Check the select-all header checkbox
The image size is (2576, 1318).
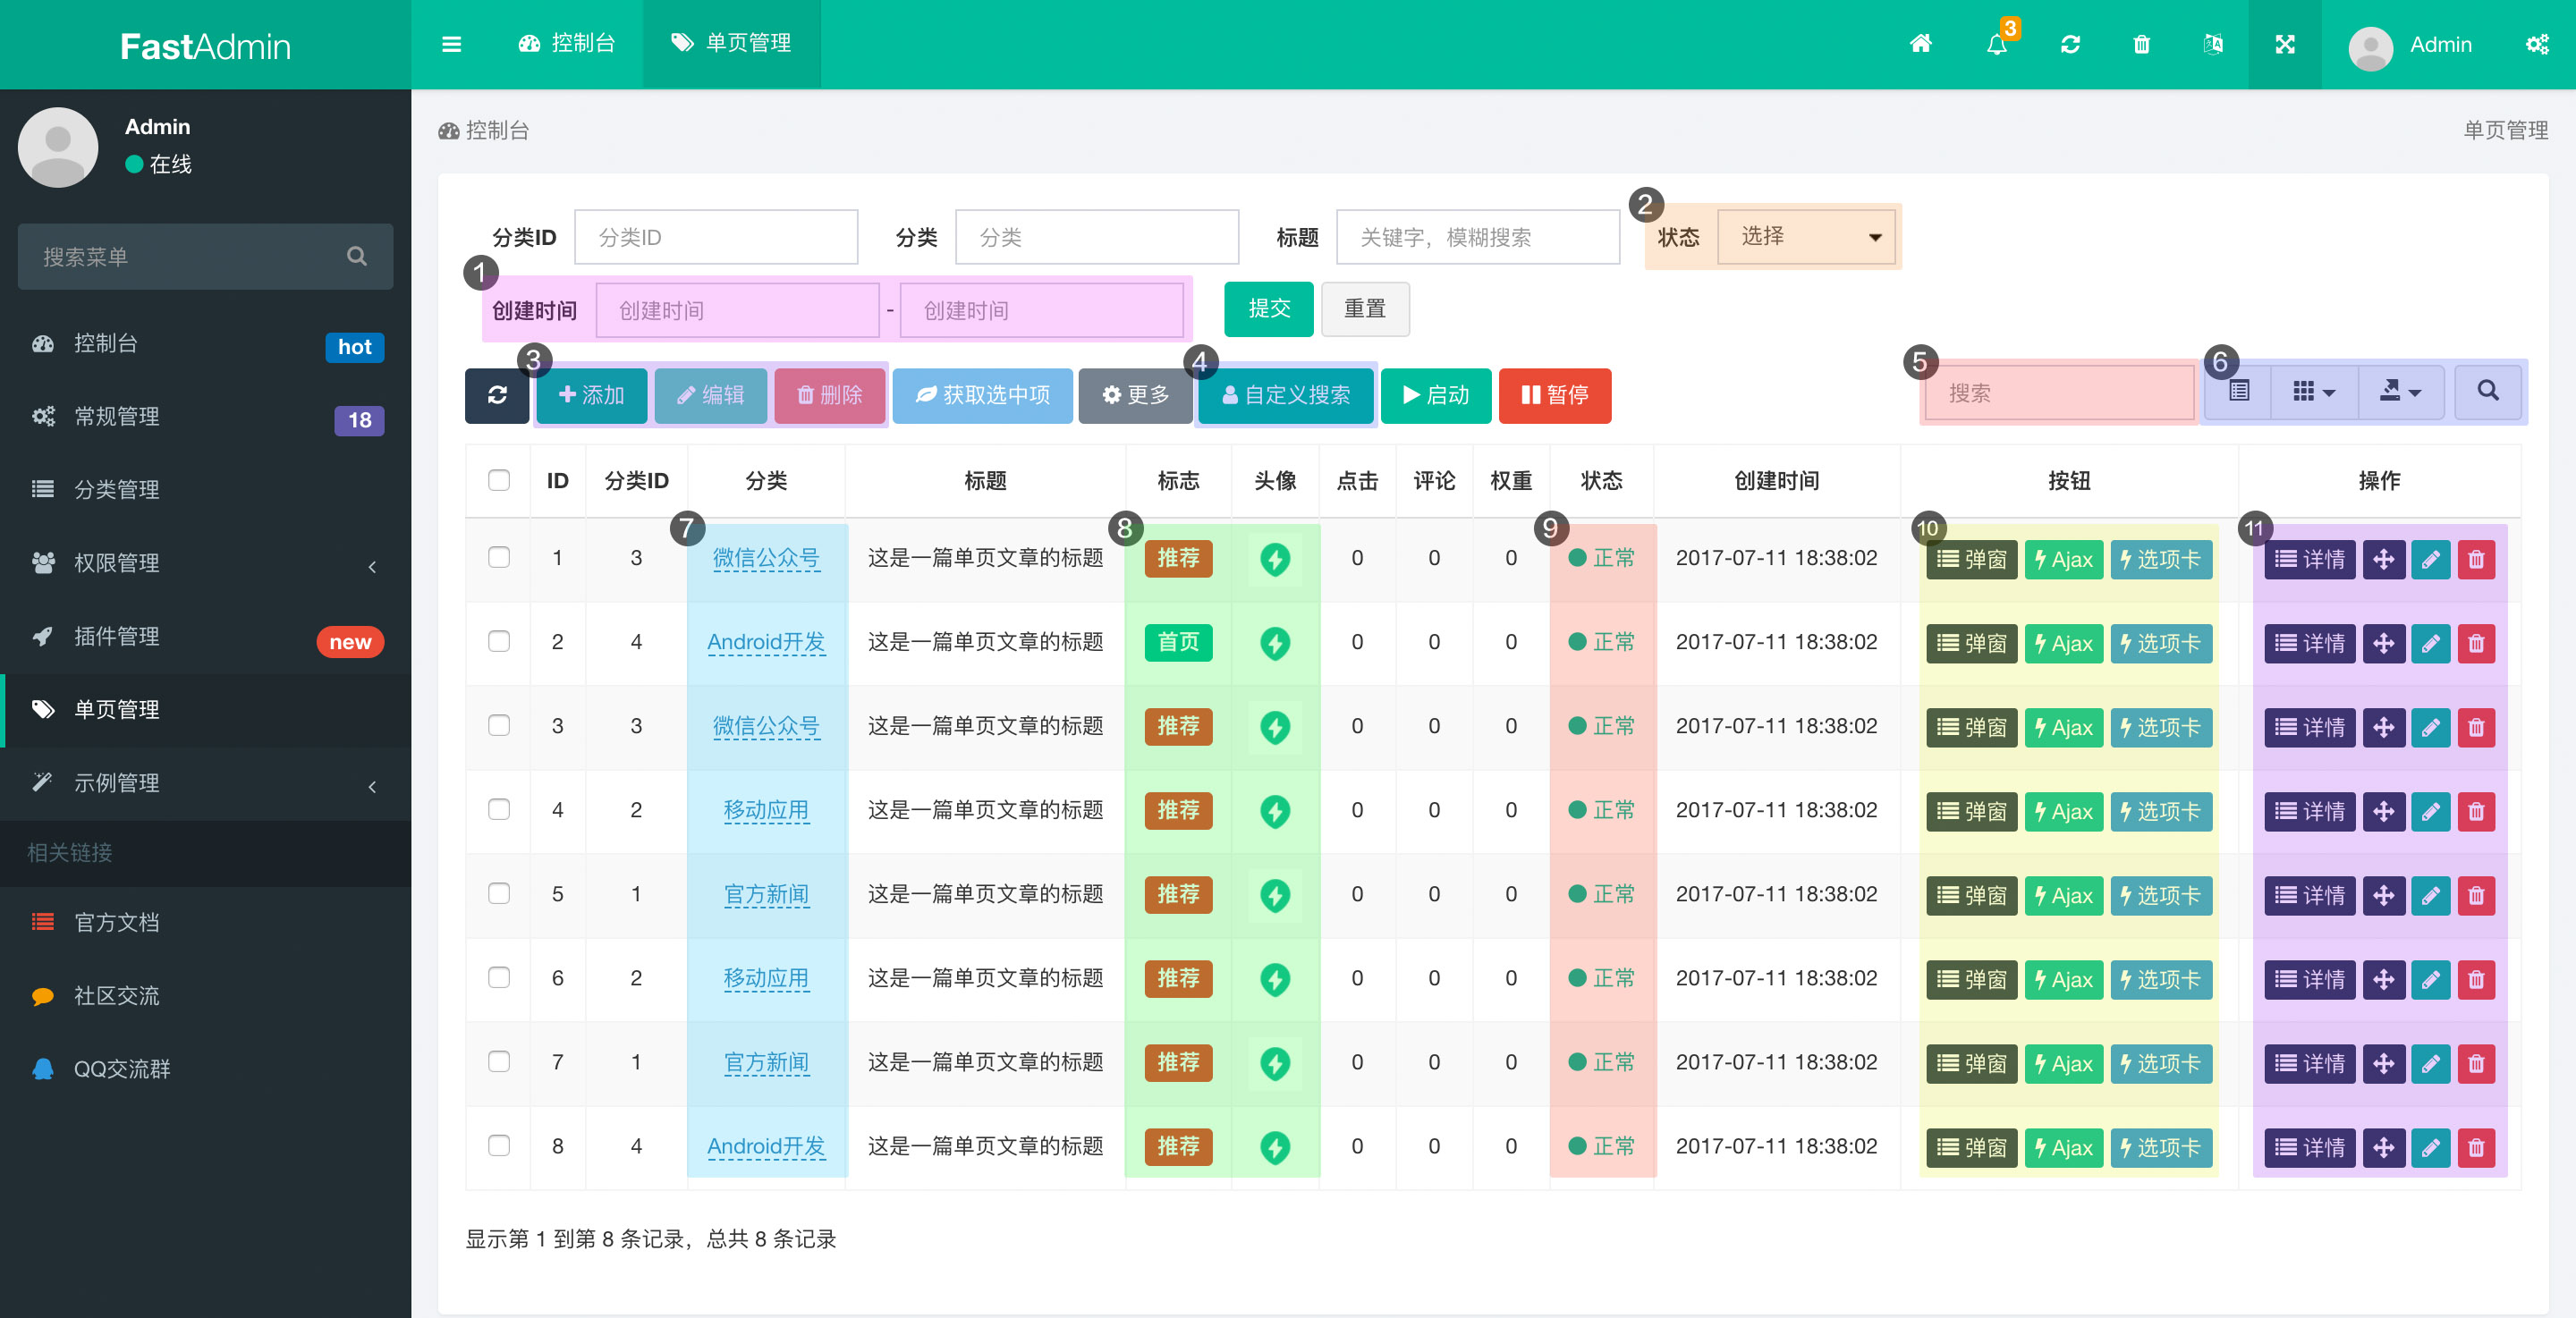point(499,480)
